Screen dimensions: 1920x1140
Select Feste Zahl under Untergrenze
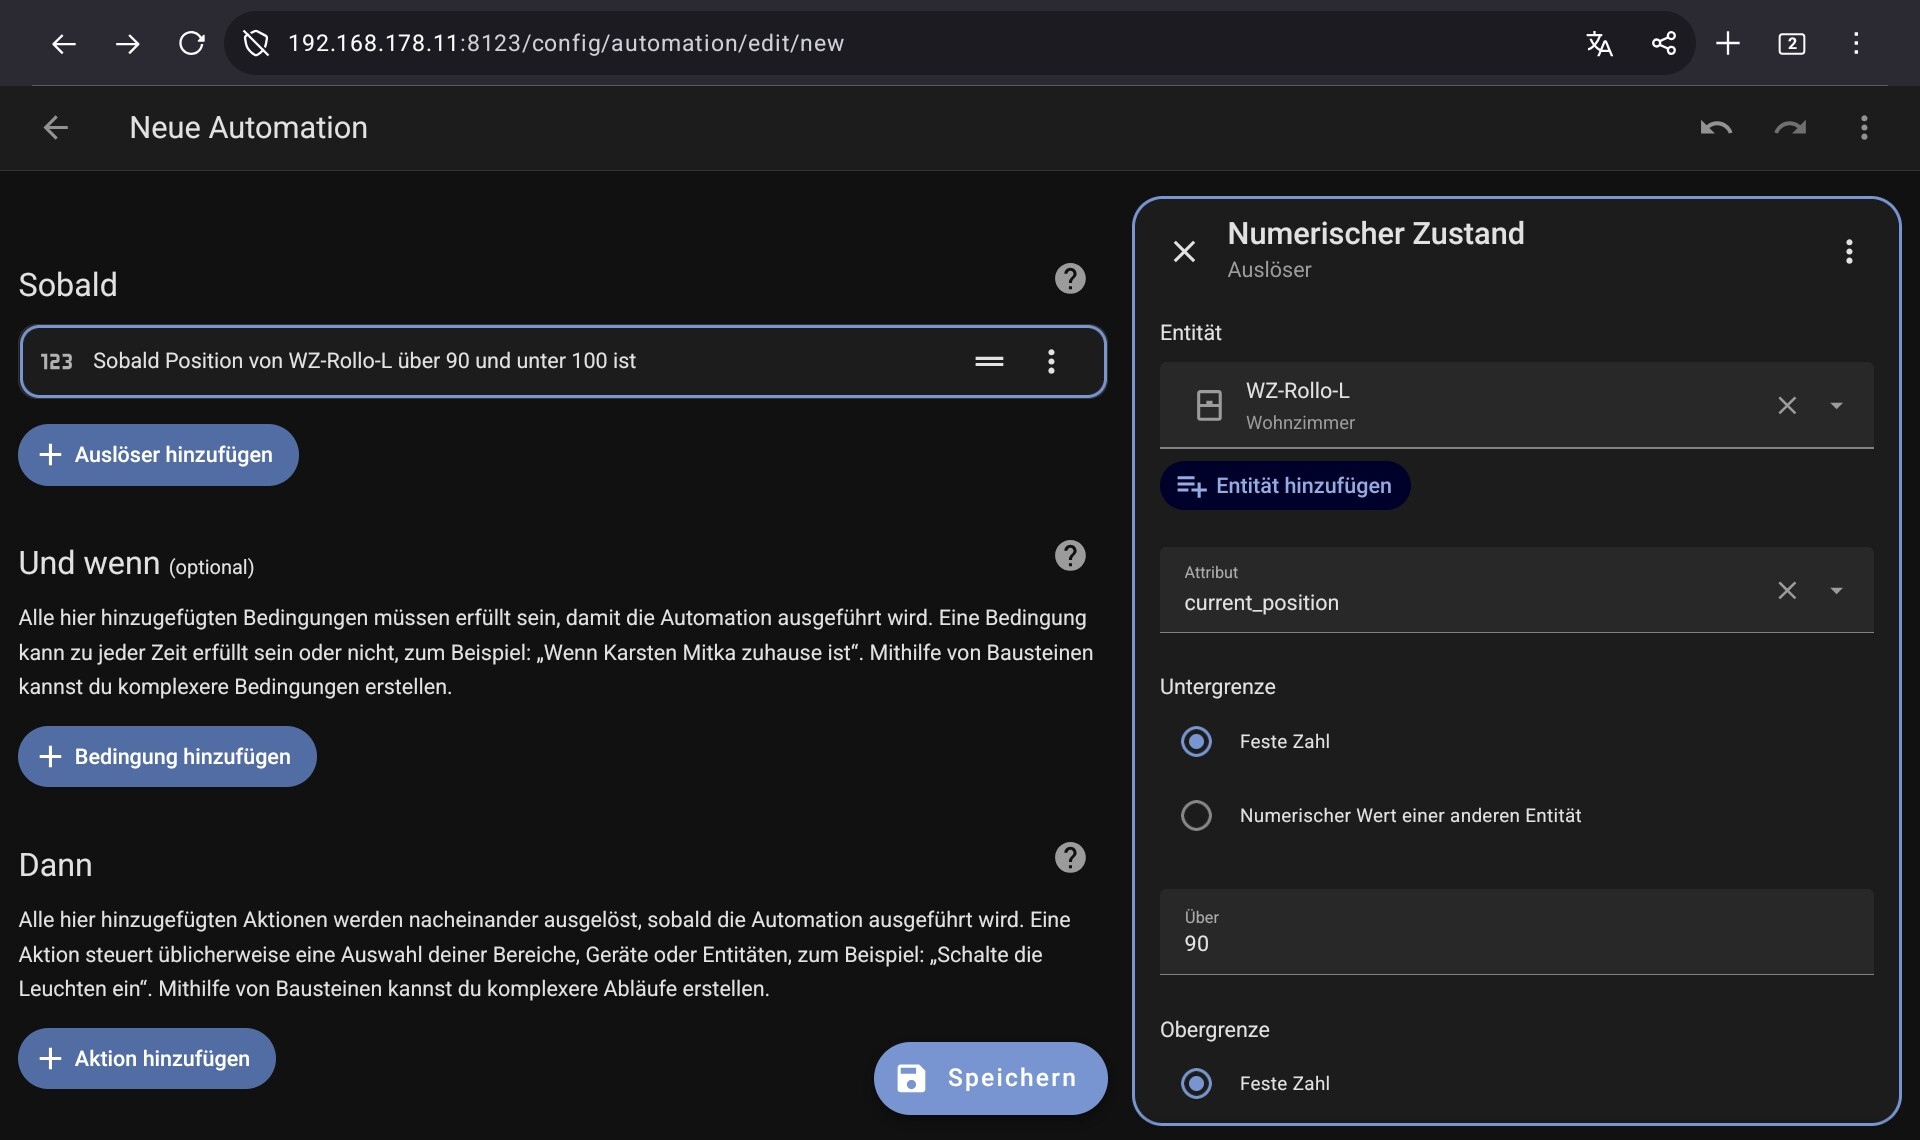point(1196,742)
